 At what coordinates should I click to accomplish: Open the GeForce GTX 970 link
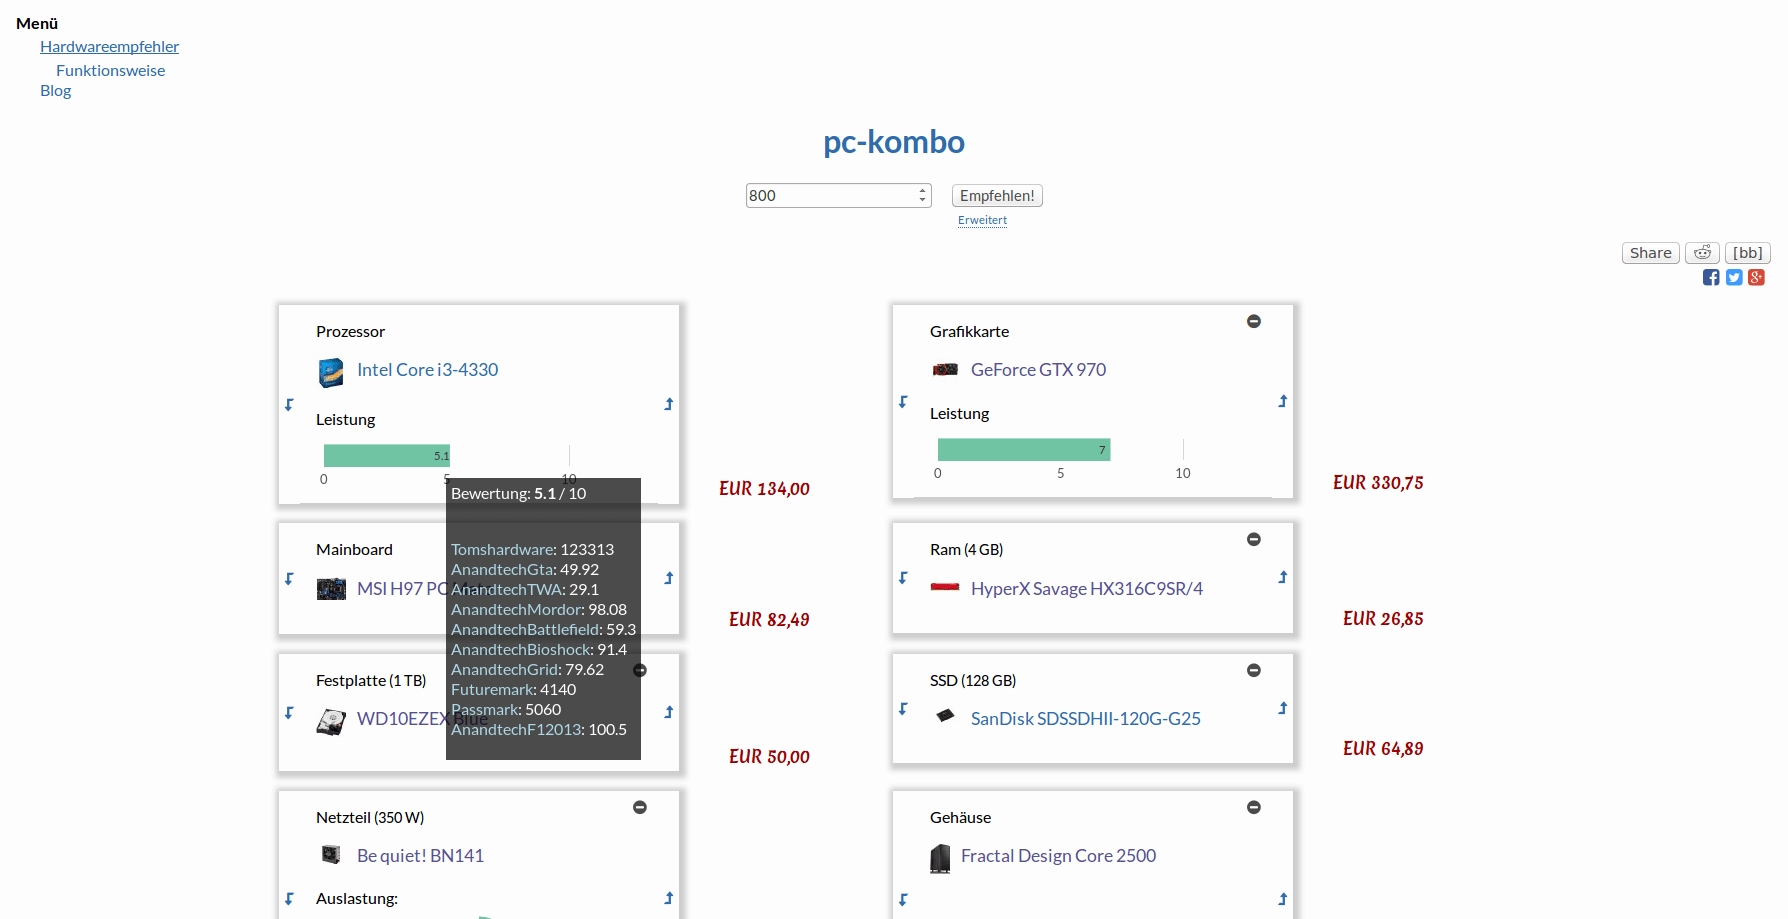(x=1038, y=370)
